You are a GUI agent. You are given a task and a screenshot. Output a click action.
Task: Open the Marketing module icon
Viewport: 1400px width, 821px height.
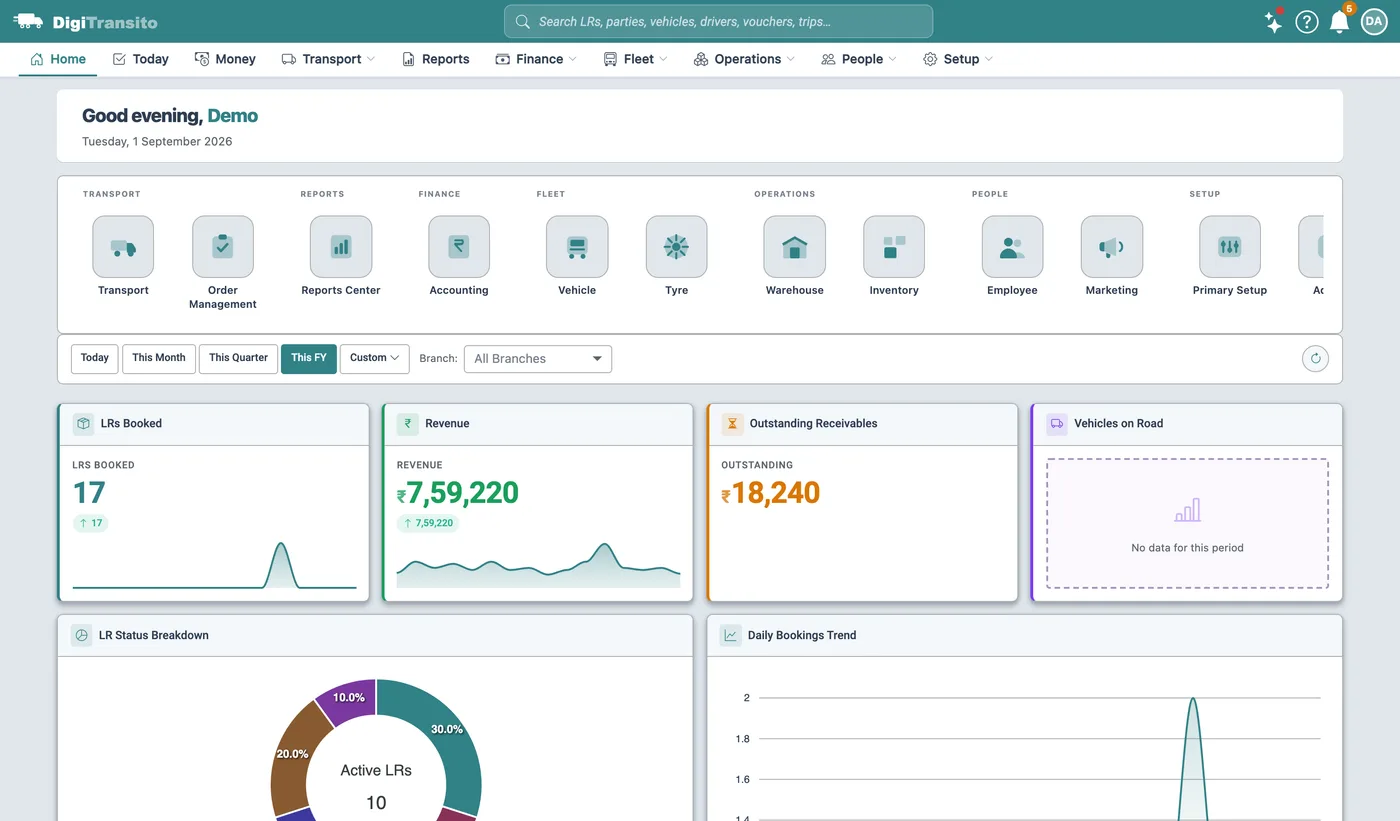(1112, 247)
